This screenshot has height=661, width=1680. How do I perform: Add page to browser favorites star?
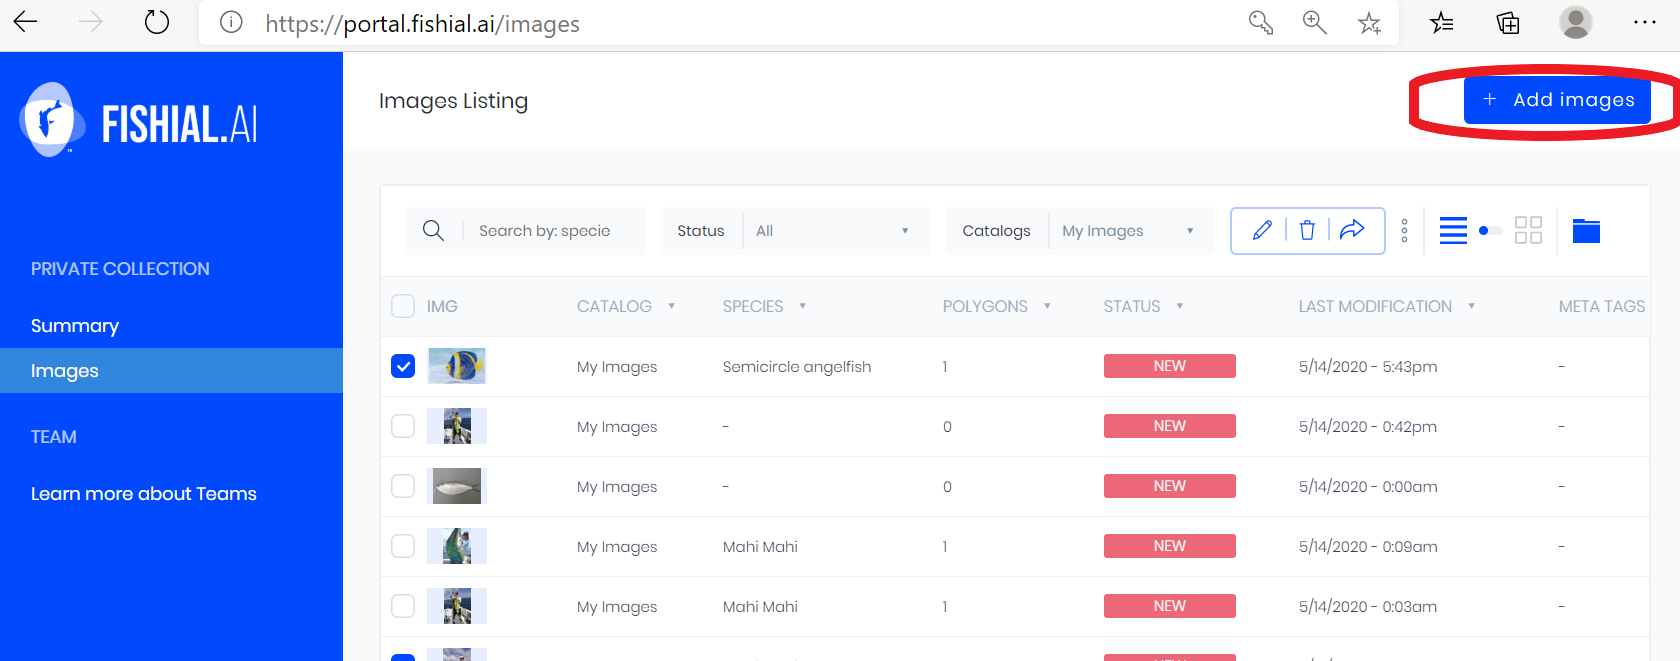pos(1369,23)
